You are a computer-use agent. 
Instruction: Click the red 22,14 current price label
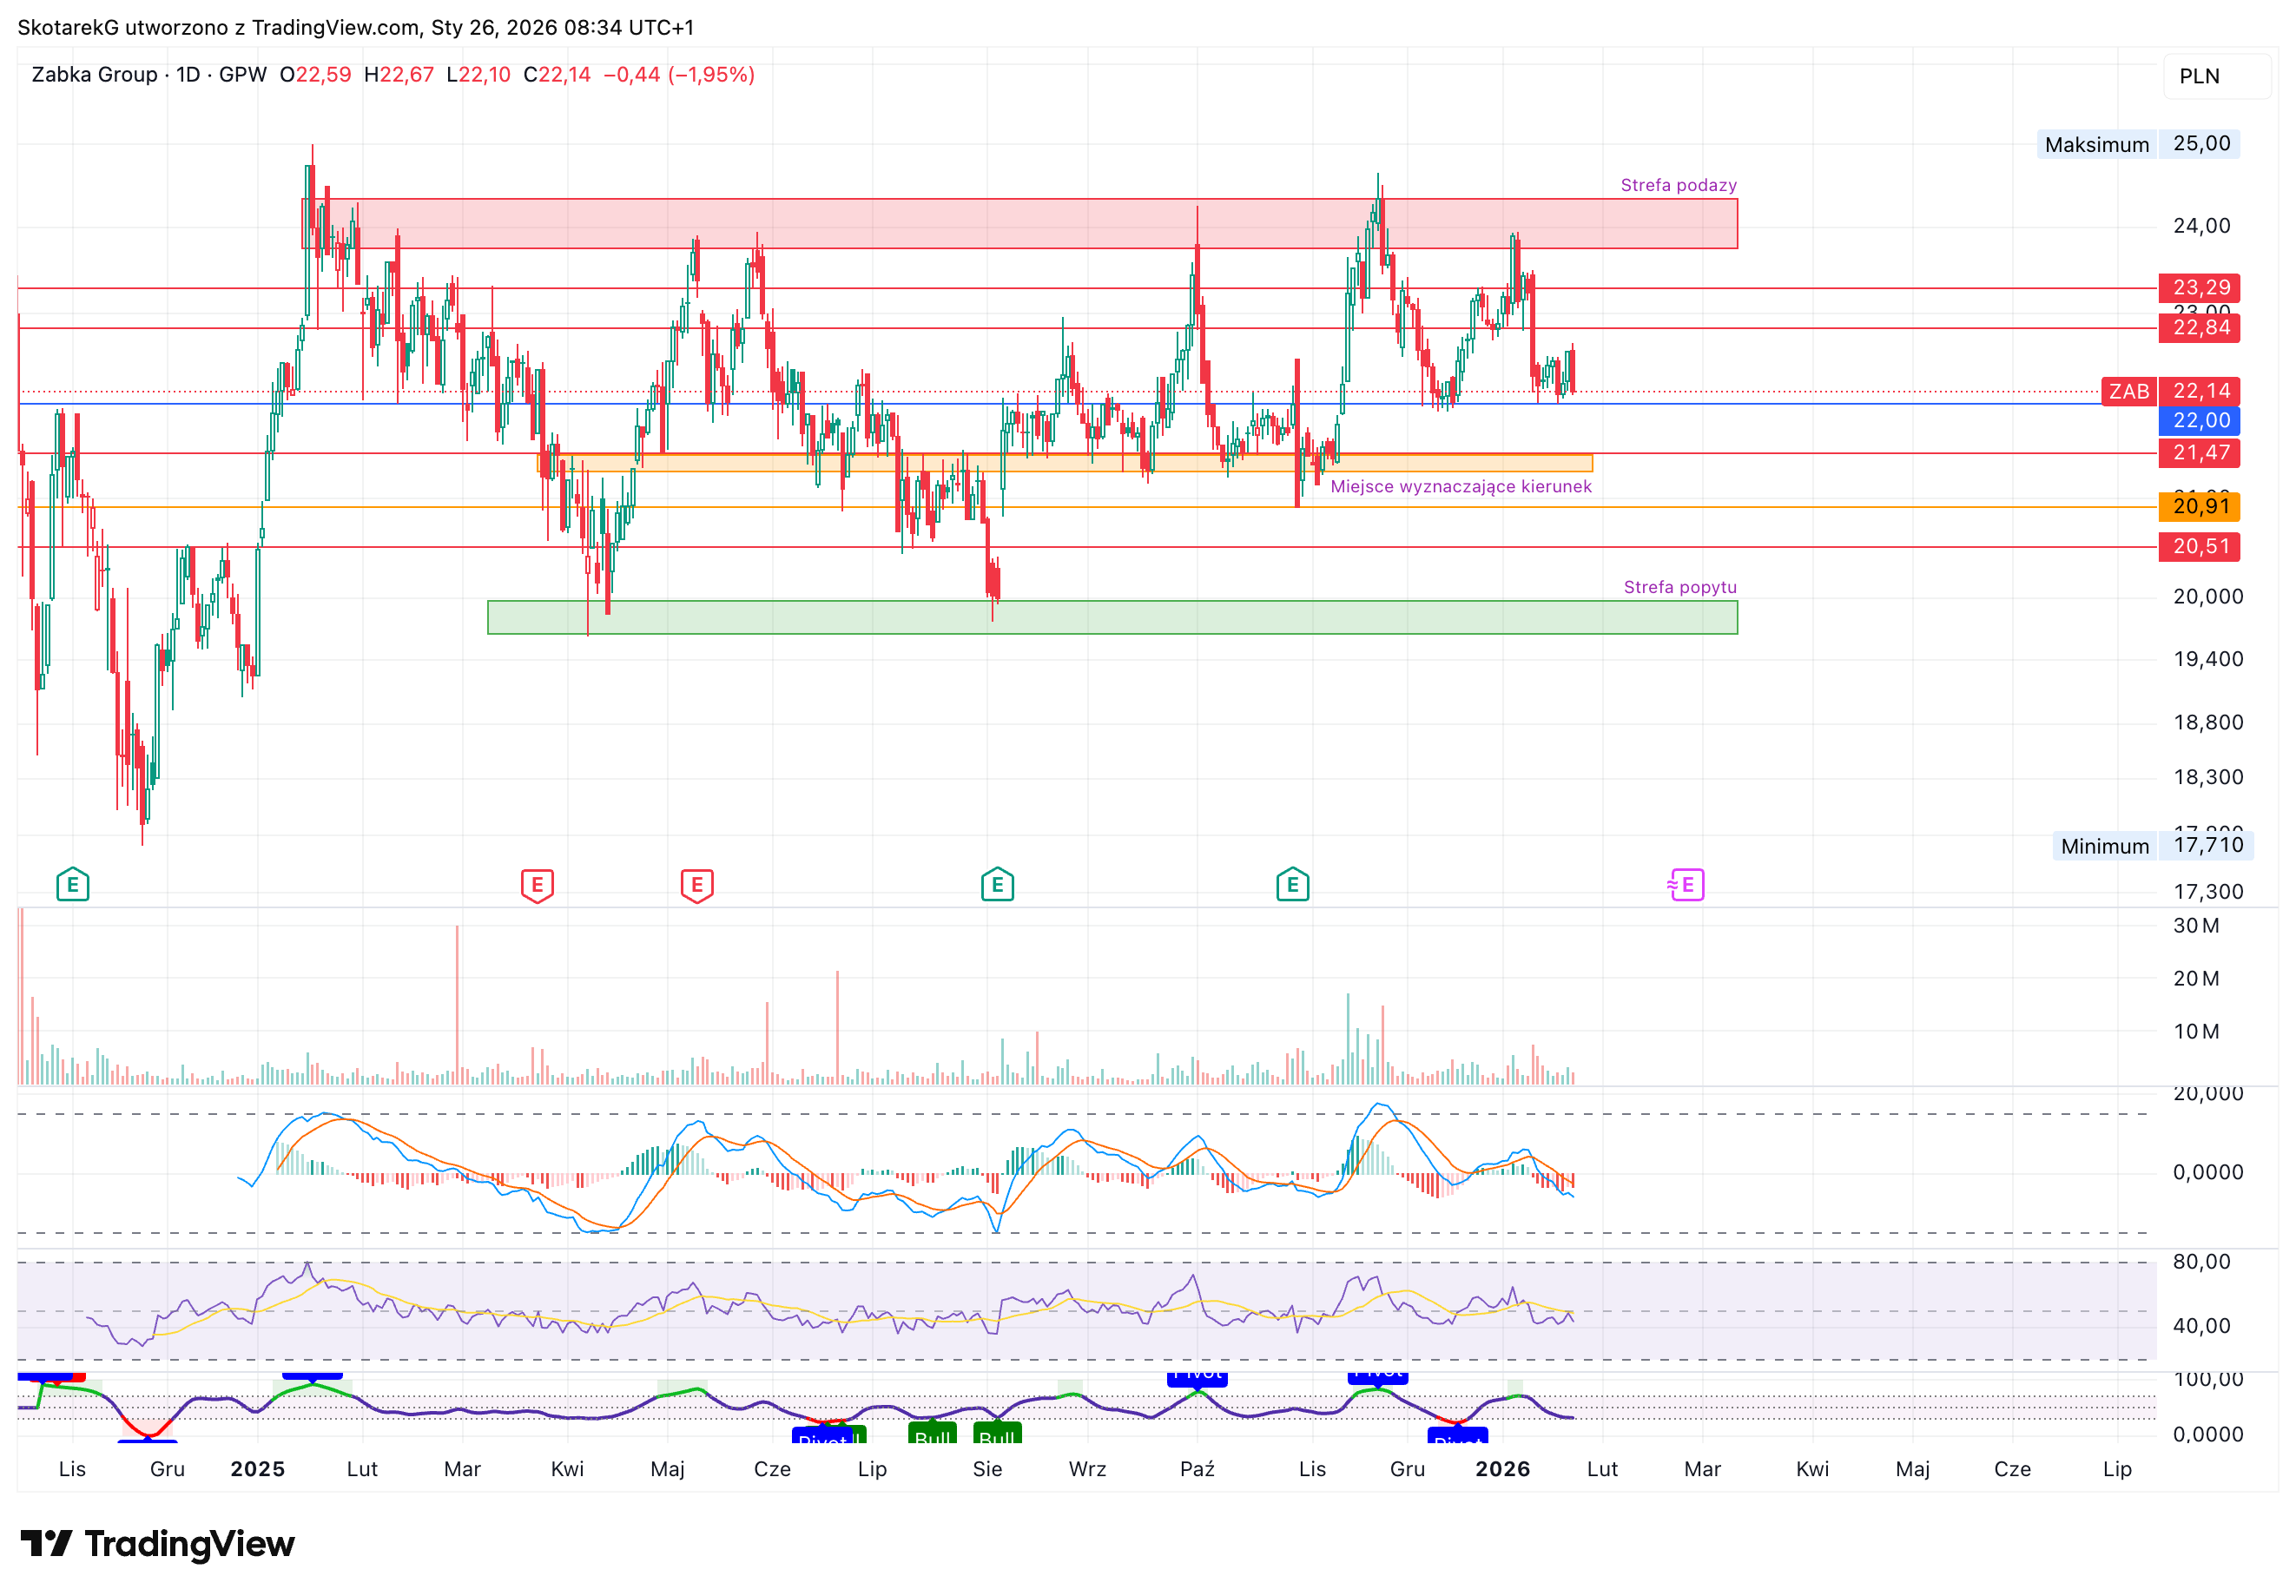2199,391
